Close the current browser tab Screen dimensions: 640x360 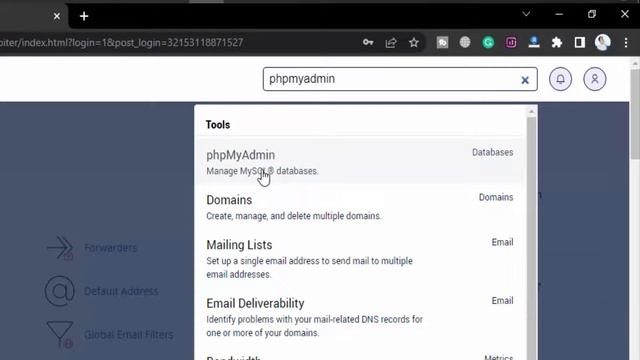pos(57,16)
